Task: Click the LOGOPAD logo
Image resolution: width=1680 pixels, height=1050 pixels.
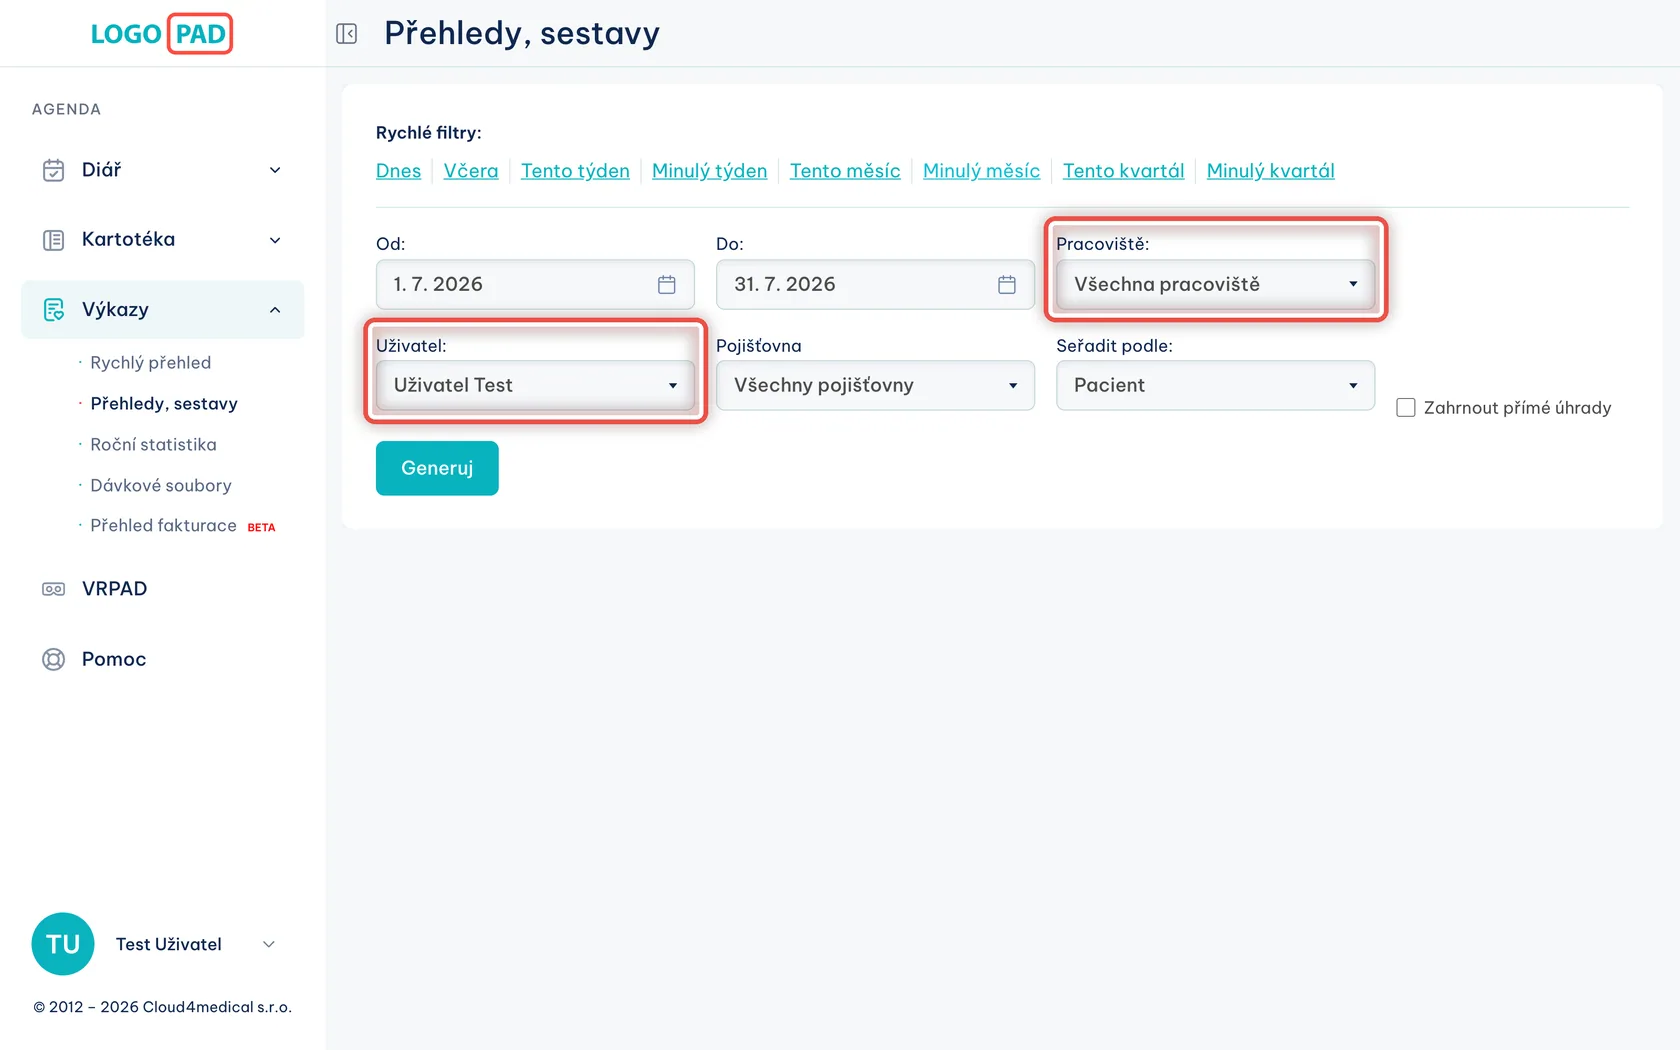Action: (161, 34)
